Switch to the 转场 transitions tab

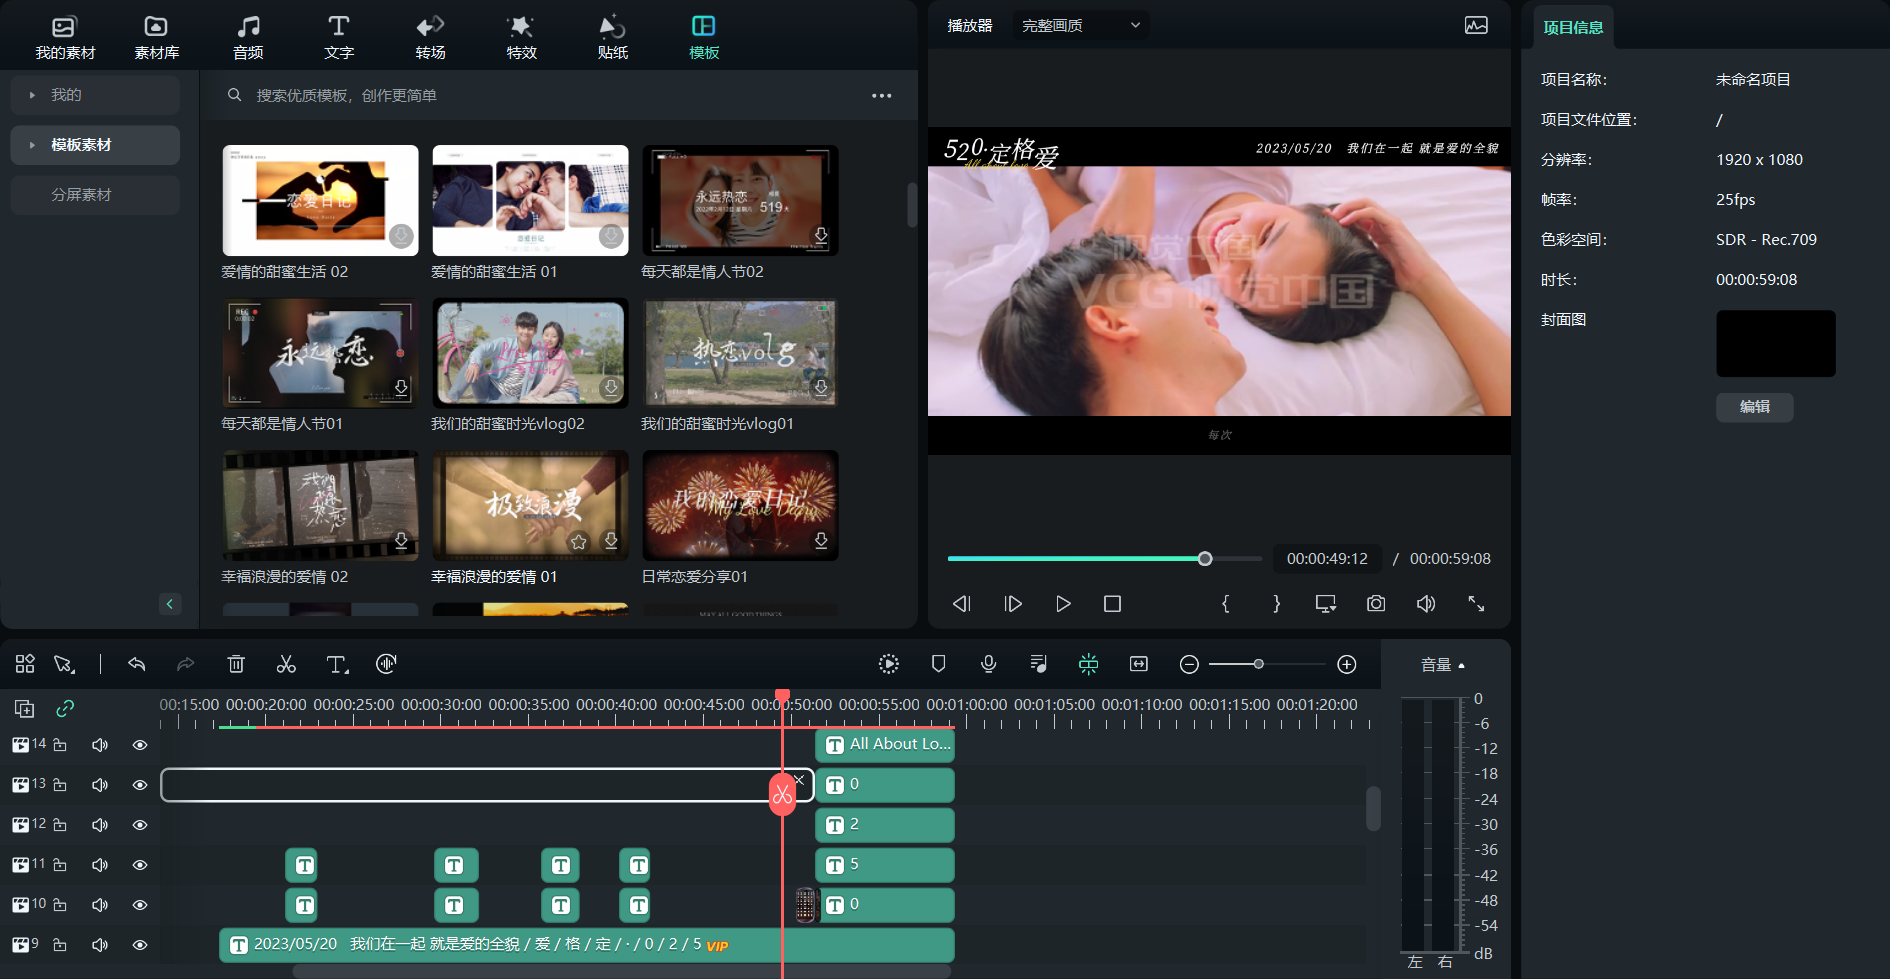tap(430, 37)
